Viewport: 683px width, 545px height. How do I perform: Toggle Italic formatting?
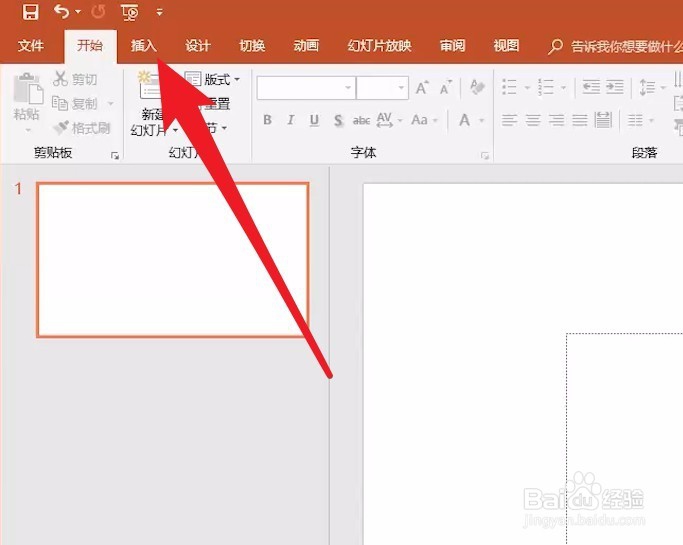tap(291, 119)
